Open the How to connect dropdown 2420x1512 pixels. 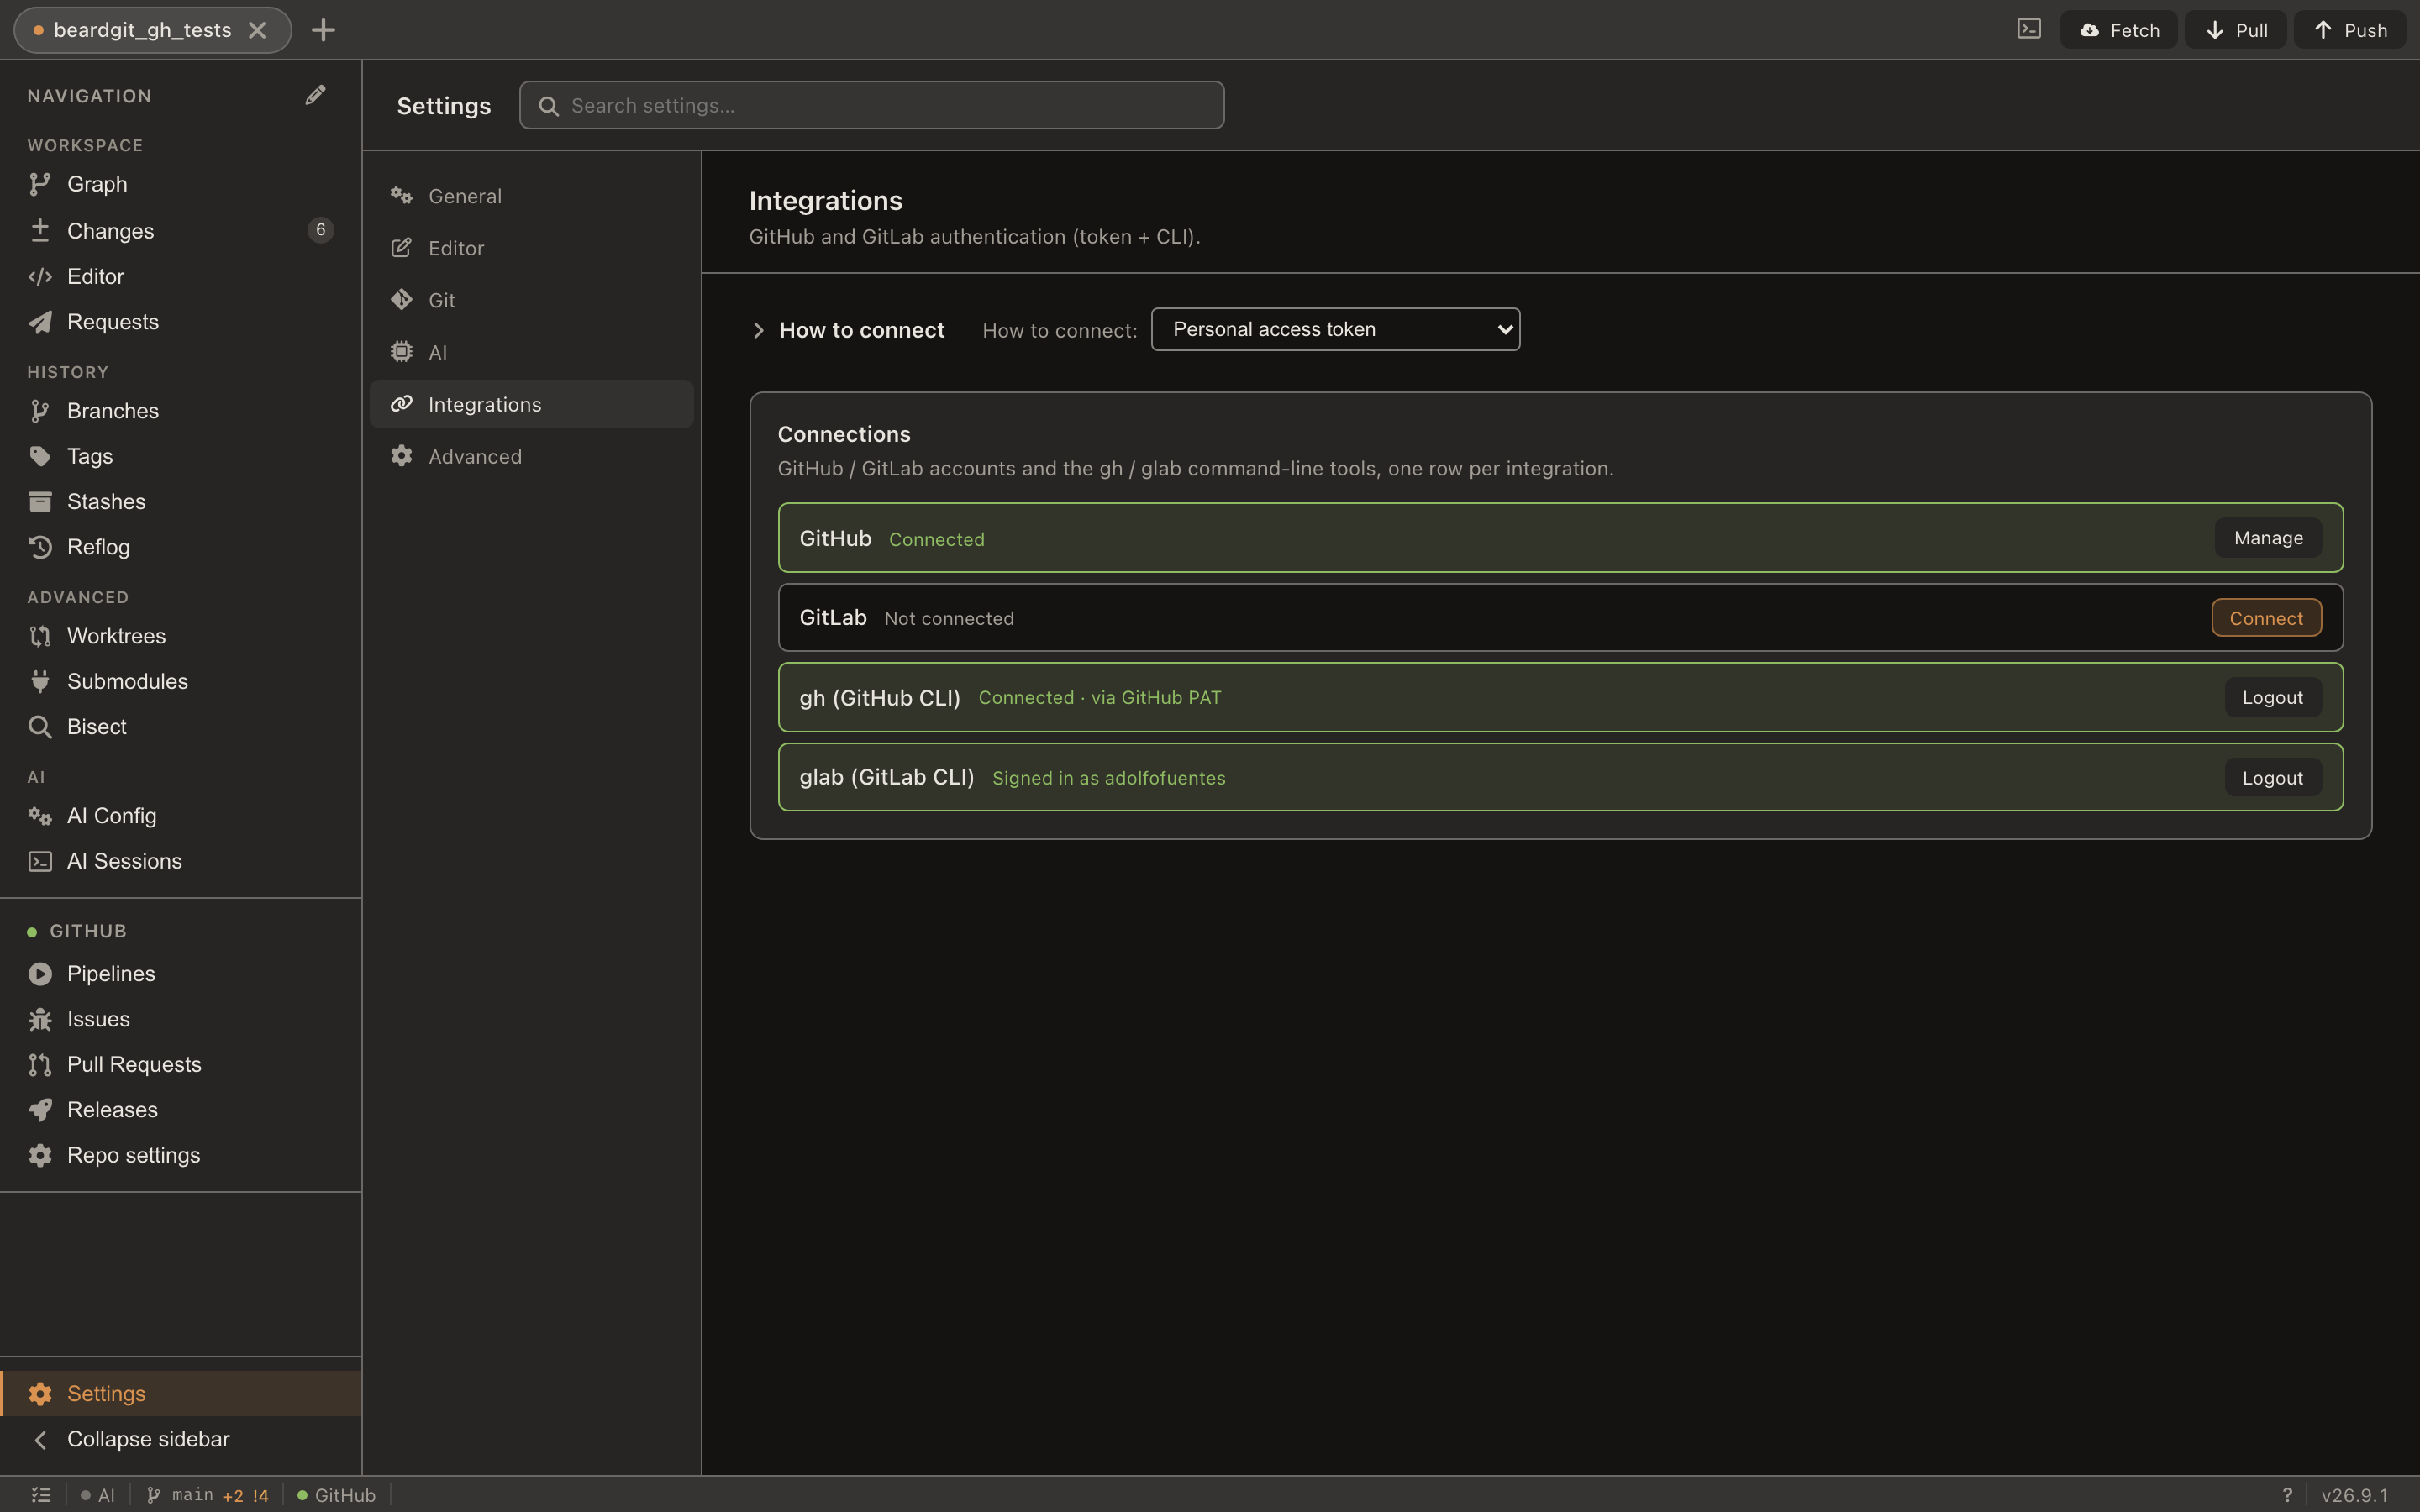coord(1335,329)
